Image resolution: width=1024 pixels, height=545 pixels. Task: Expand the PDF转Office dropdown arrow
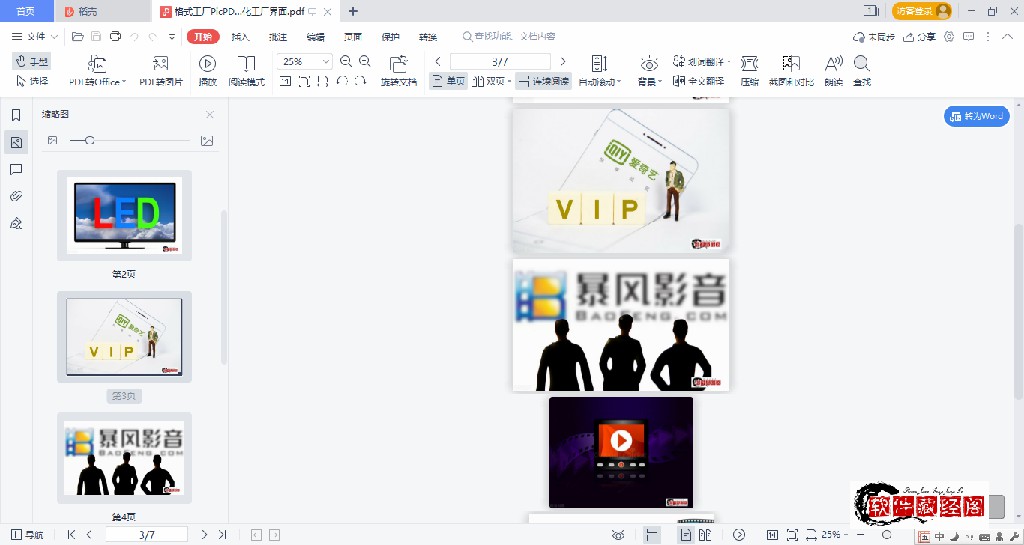point(124,82)
